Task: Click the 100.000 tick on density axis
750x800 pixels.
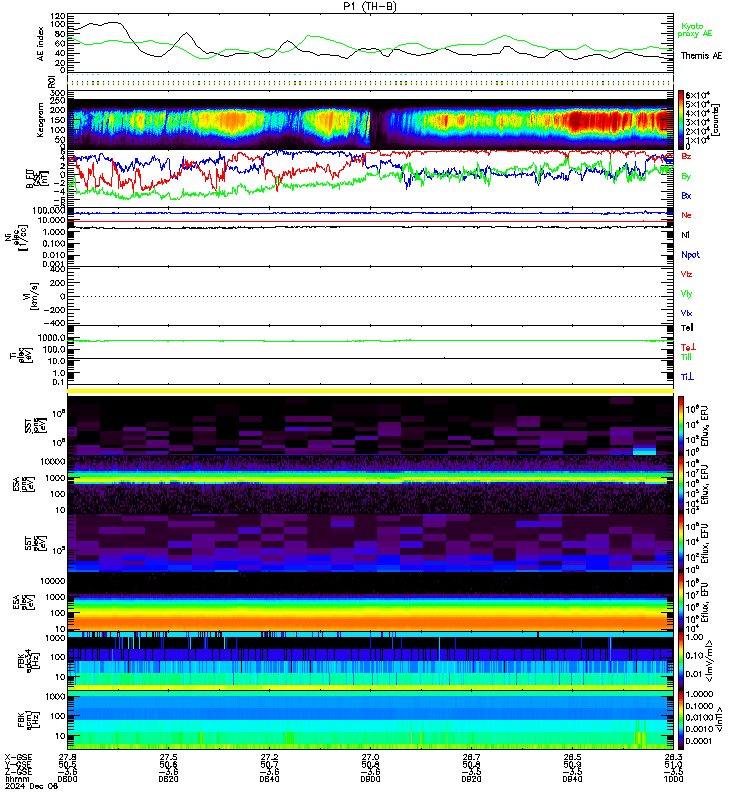Action: (x=49, y=210)
